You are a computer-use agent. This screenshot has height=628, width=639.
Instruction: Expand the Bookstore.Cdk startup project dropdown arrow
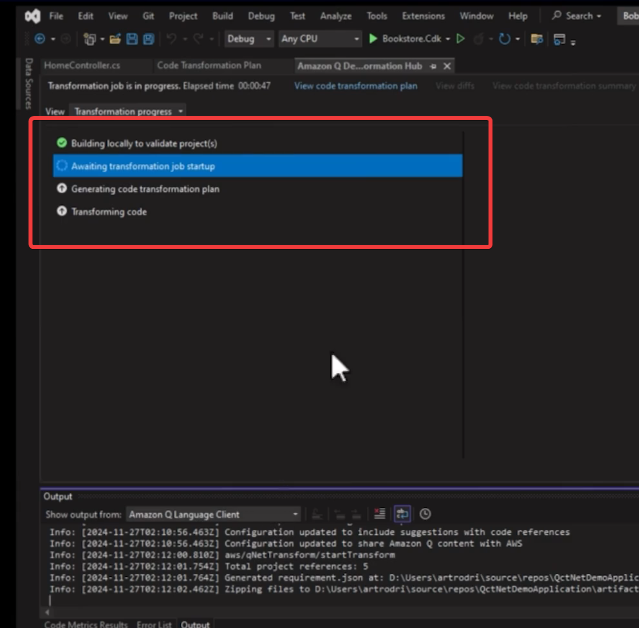tap(448, 39)
